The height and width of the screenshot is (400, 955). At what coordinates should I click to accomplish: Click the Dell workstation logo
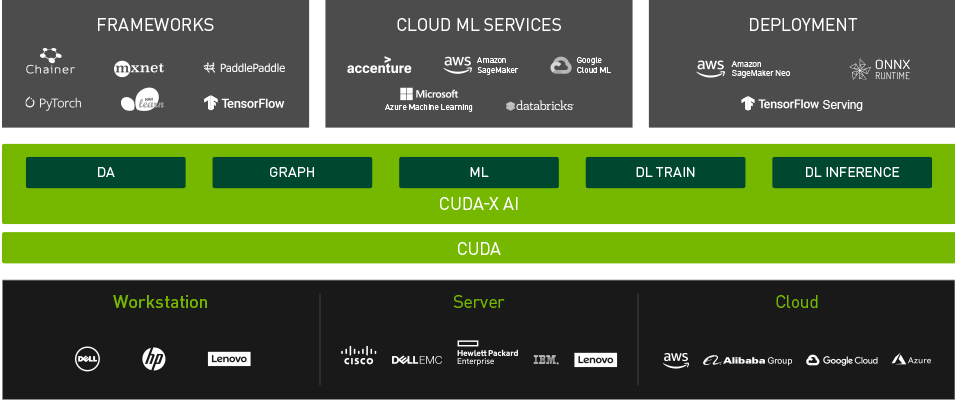tap(88, 359)
